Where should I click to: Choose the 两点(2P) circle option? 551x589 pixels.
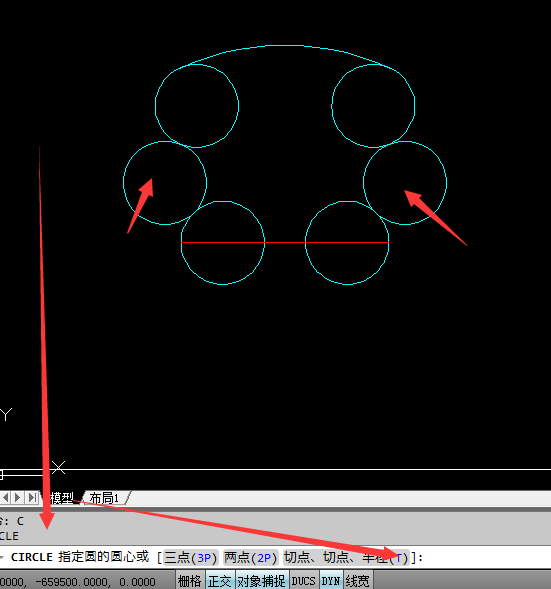(x=251, y=557)
